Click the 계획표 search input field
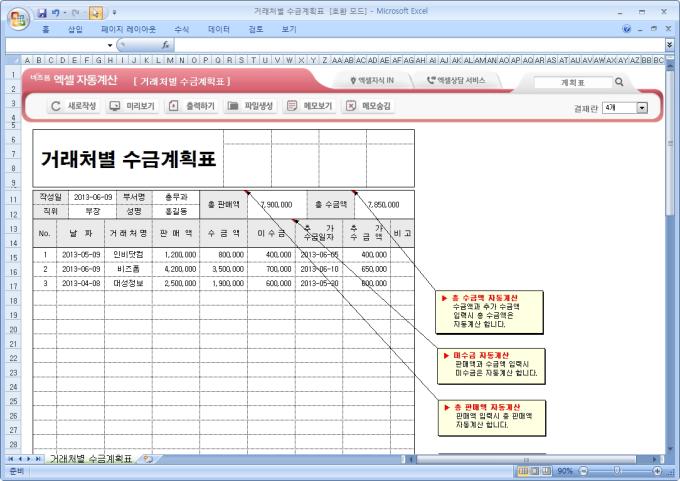Image resolution: width=680 pixels, height=481 pixels. point(570,82)
